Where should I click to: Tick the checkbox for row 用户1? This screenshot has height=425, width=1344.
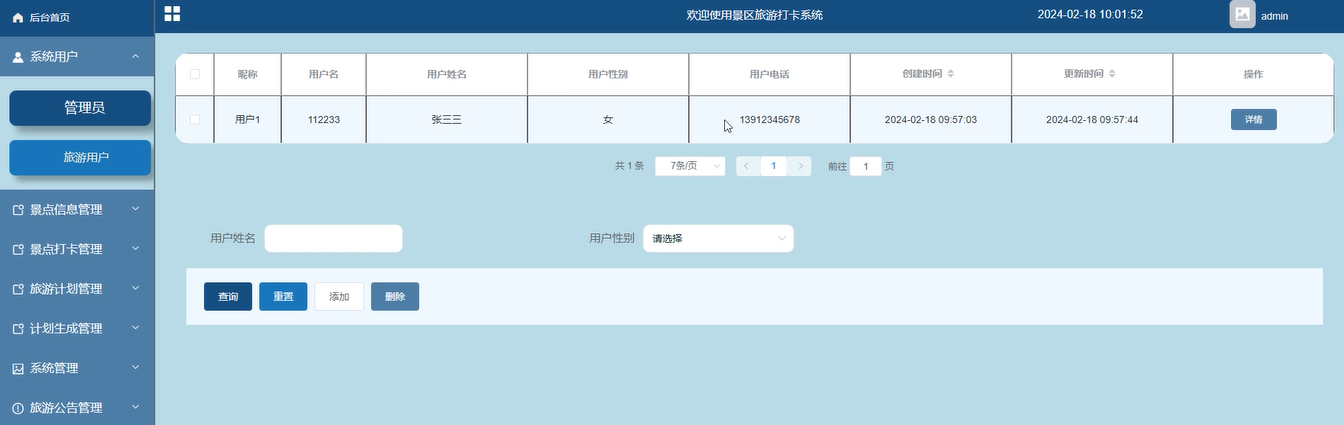[x=195, y=119]
